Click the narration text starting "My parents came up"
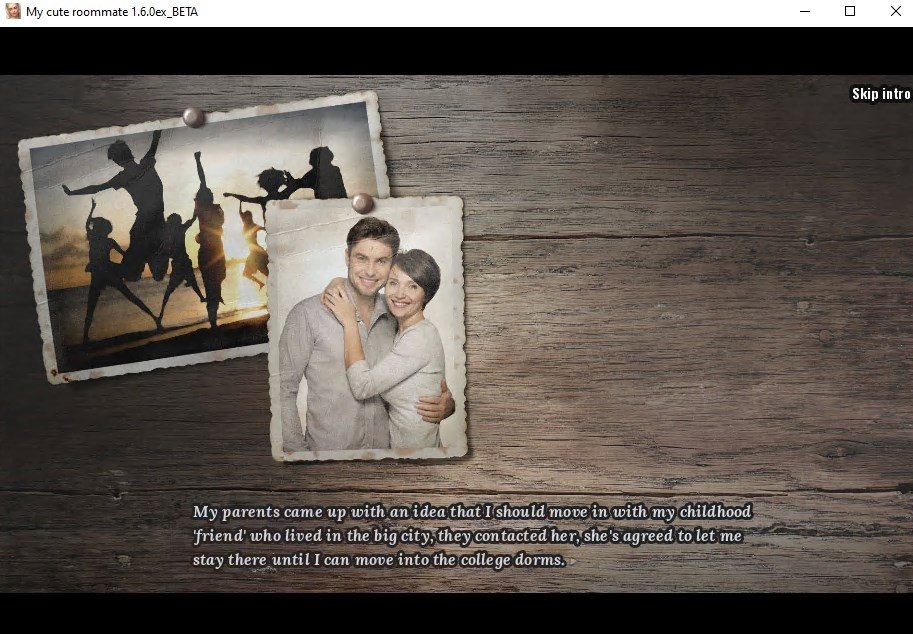 click(472, 536)
